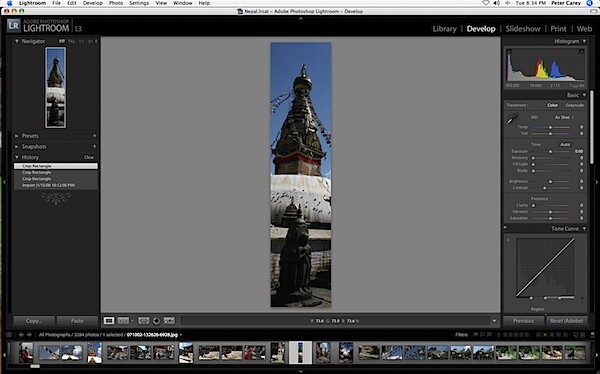Open toolbar options dropdown arrow
The image size is (600, 374).
[x=494, y=321]
